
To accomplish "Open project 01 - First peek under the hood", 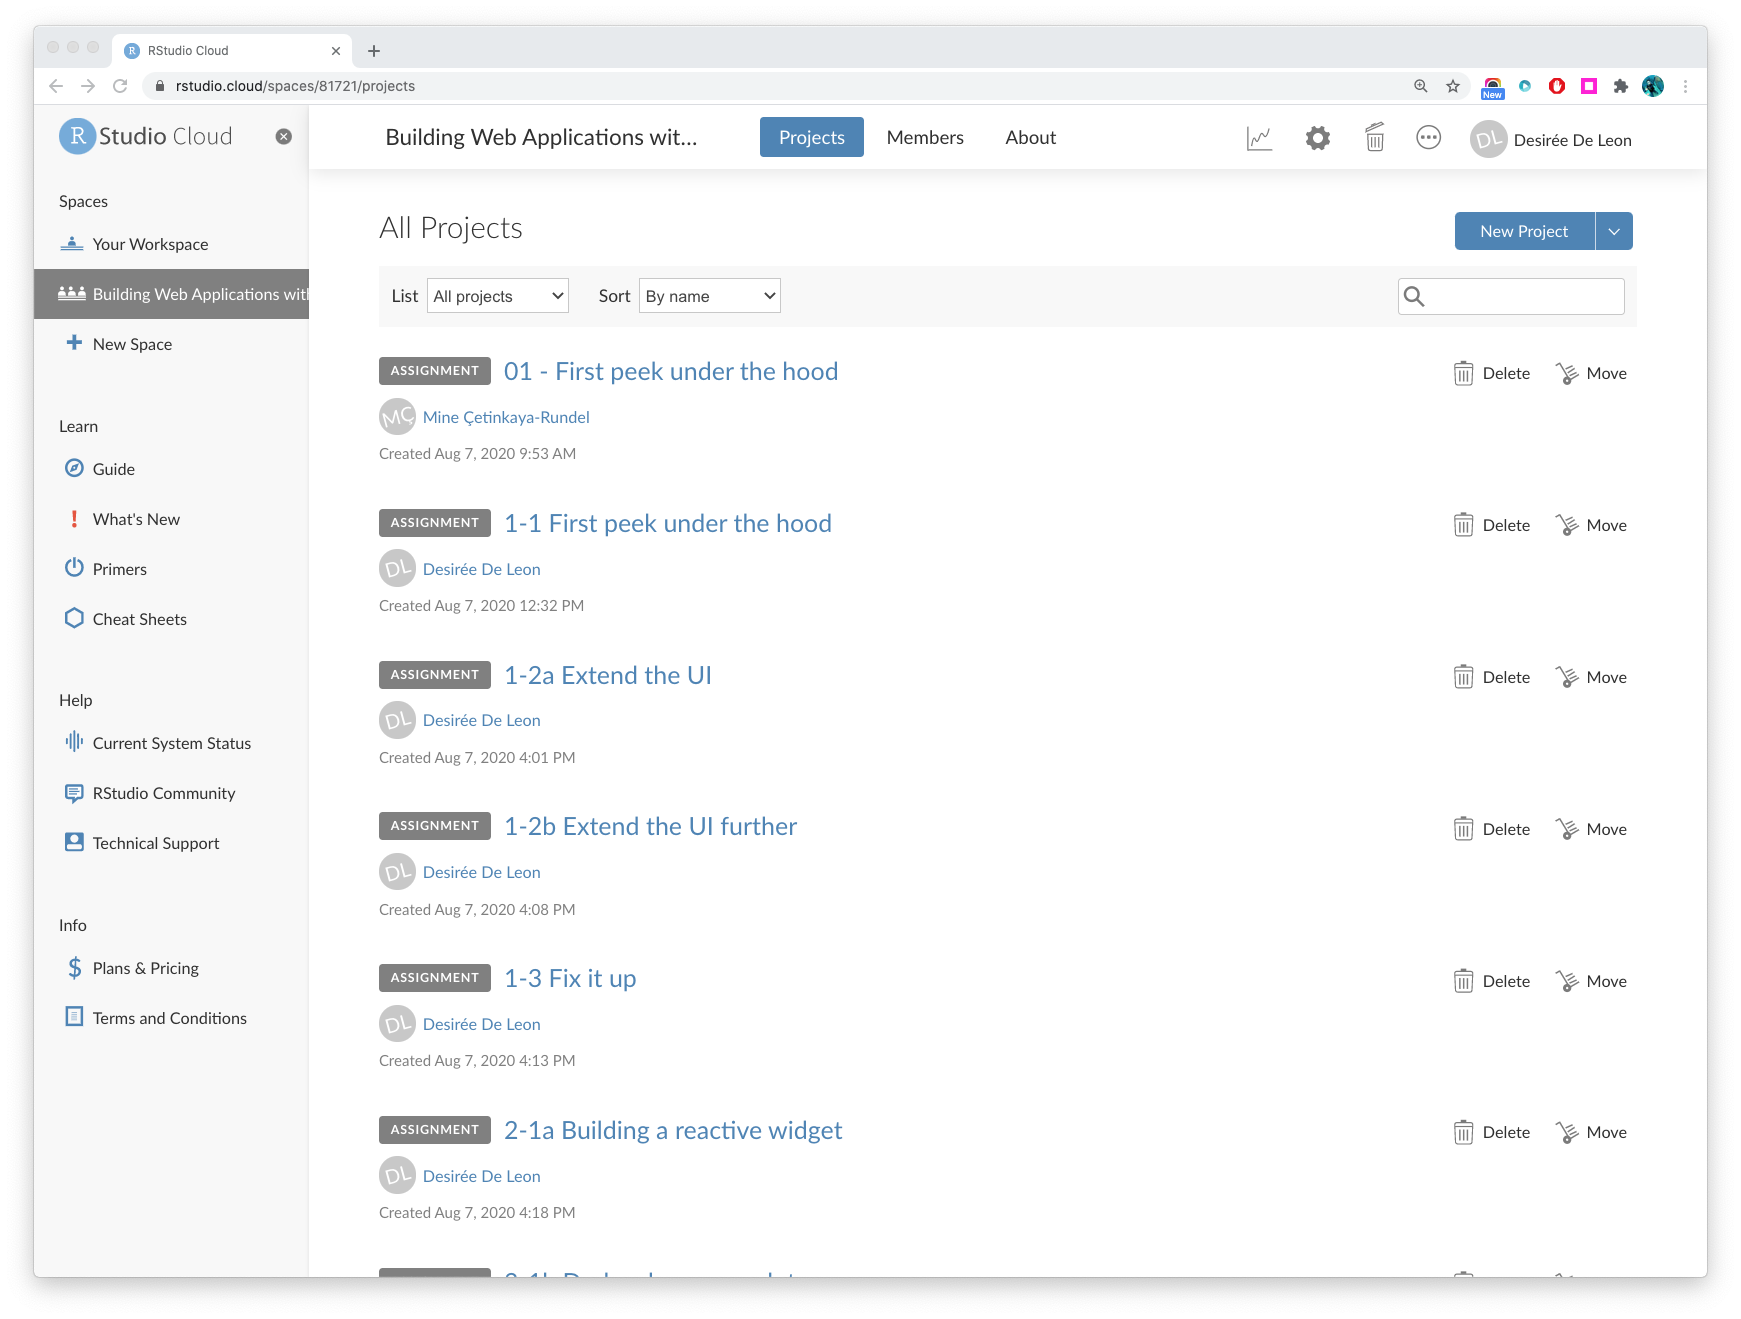I will (671, 372).
